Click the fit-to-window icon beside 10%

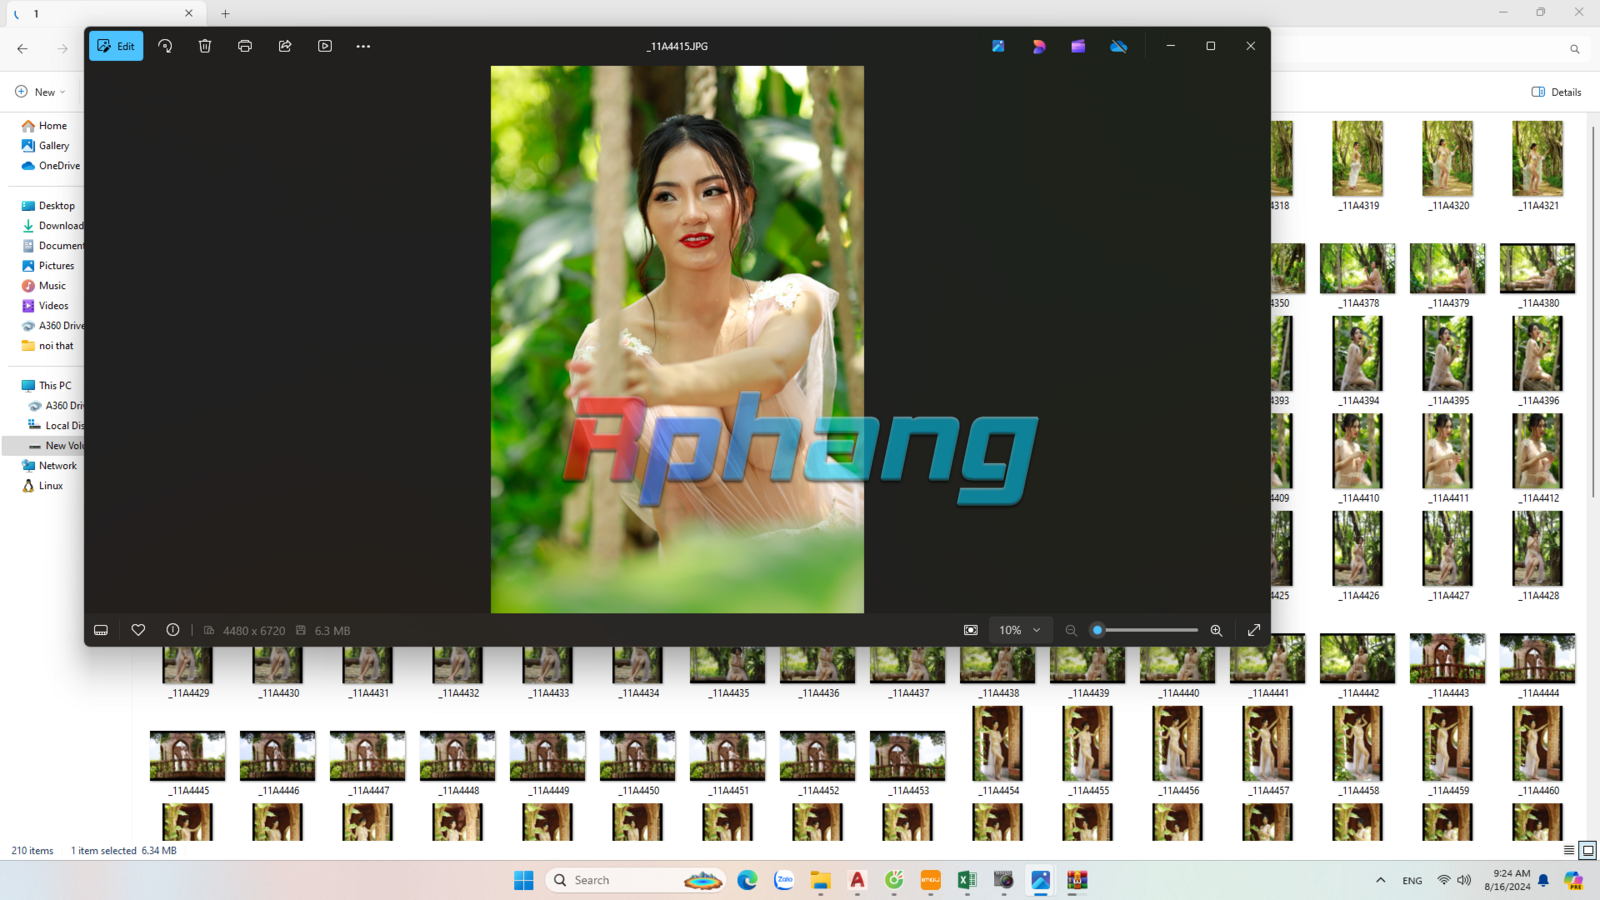pyautogui.click(x=971, y=630)
